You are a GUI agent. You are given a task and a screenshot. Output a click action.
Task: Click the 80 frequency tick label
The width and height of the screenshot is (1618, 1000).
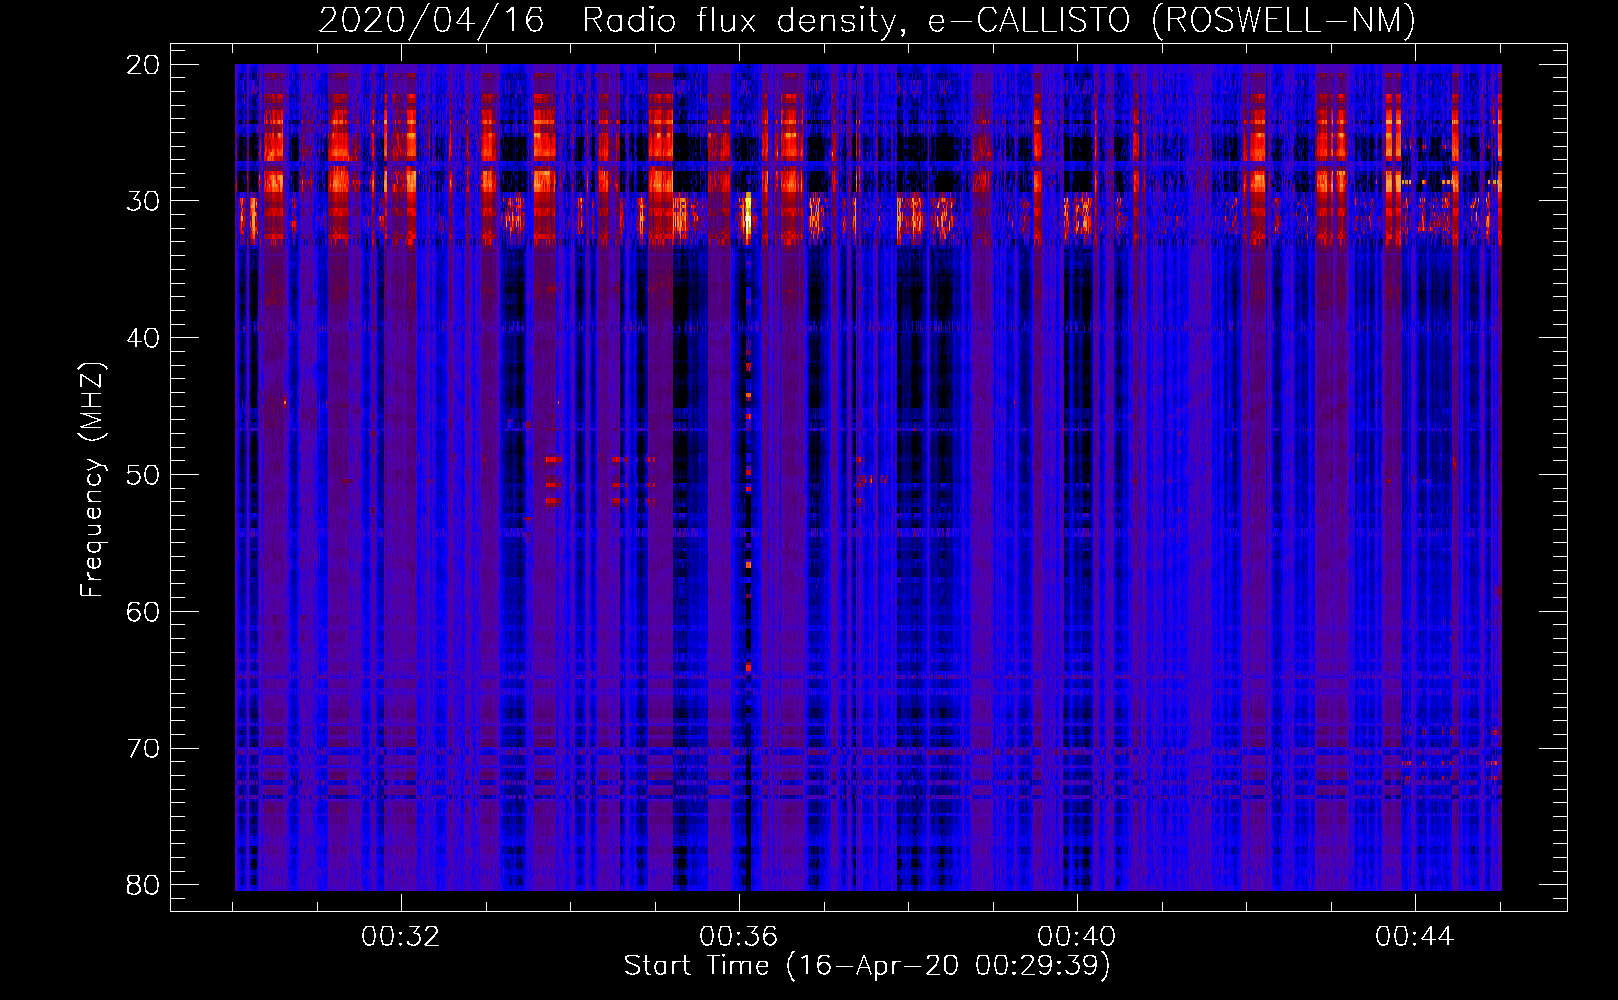tap(143, 885)
